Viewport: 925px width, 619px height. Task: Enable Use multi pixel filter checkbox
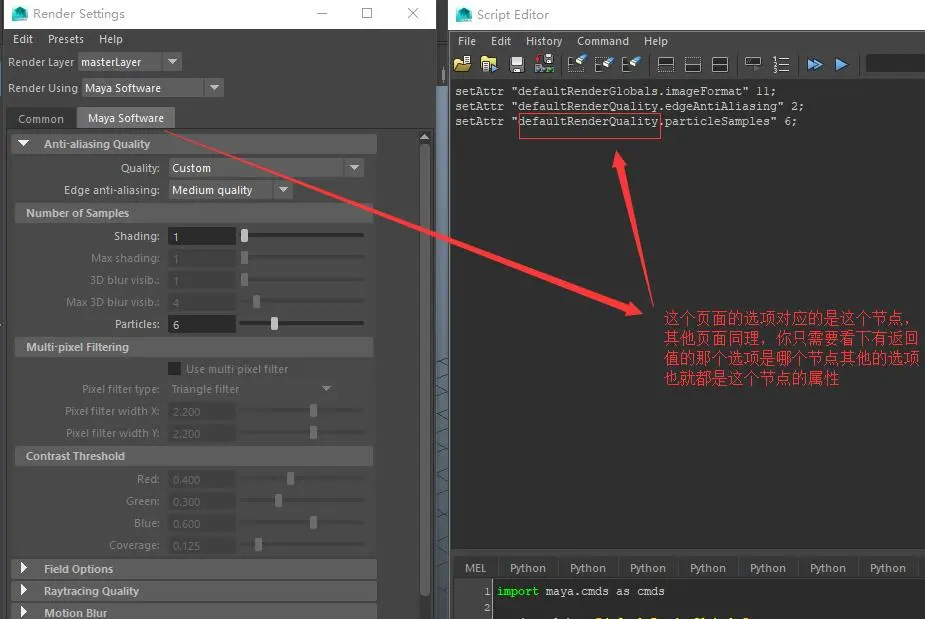point(175,369)
